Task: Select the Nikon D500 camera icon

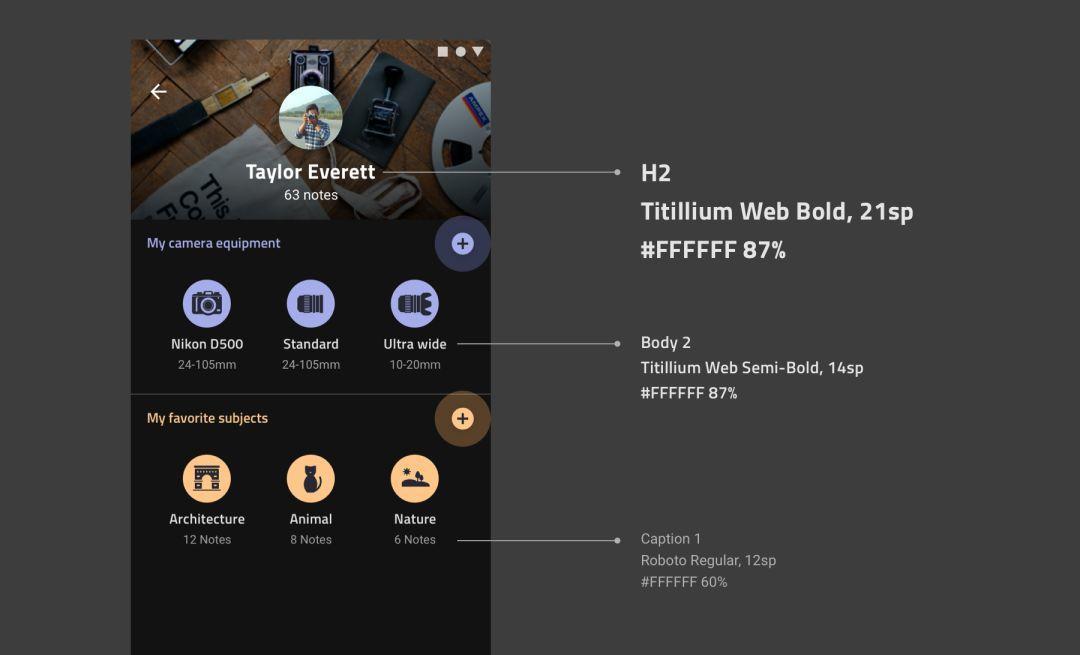Action: [207, 304]
